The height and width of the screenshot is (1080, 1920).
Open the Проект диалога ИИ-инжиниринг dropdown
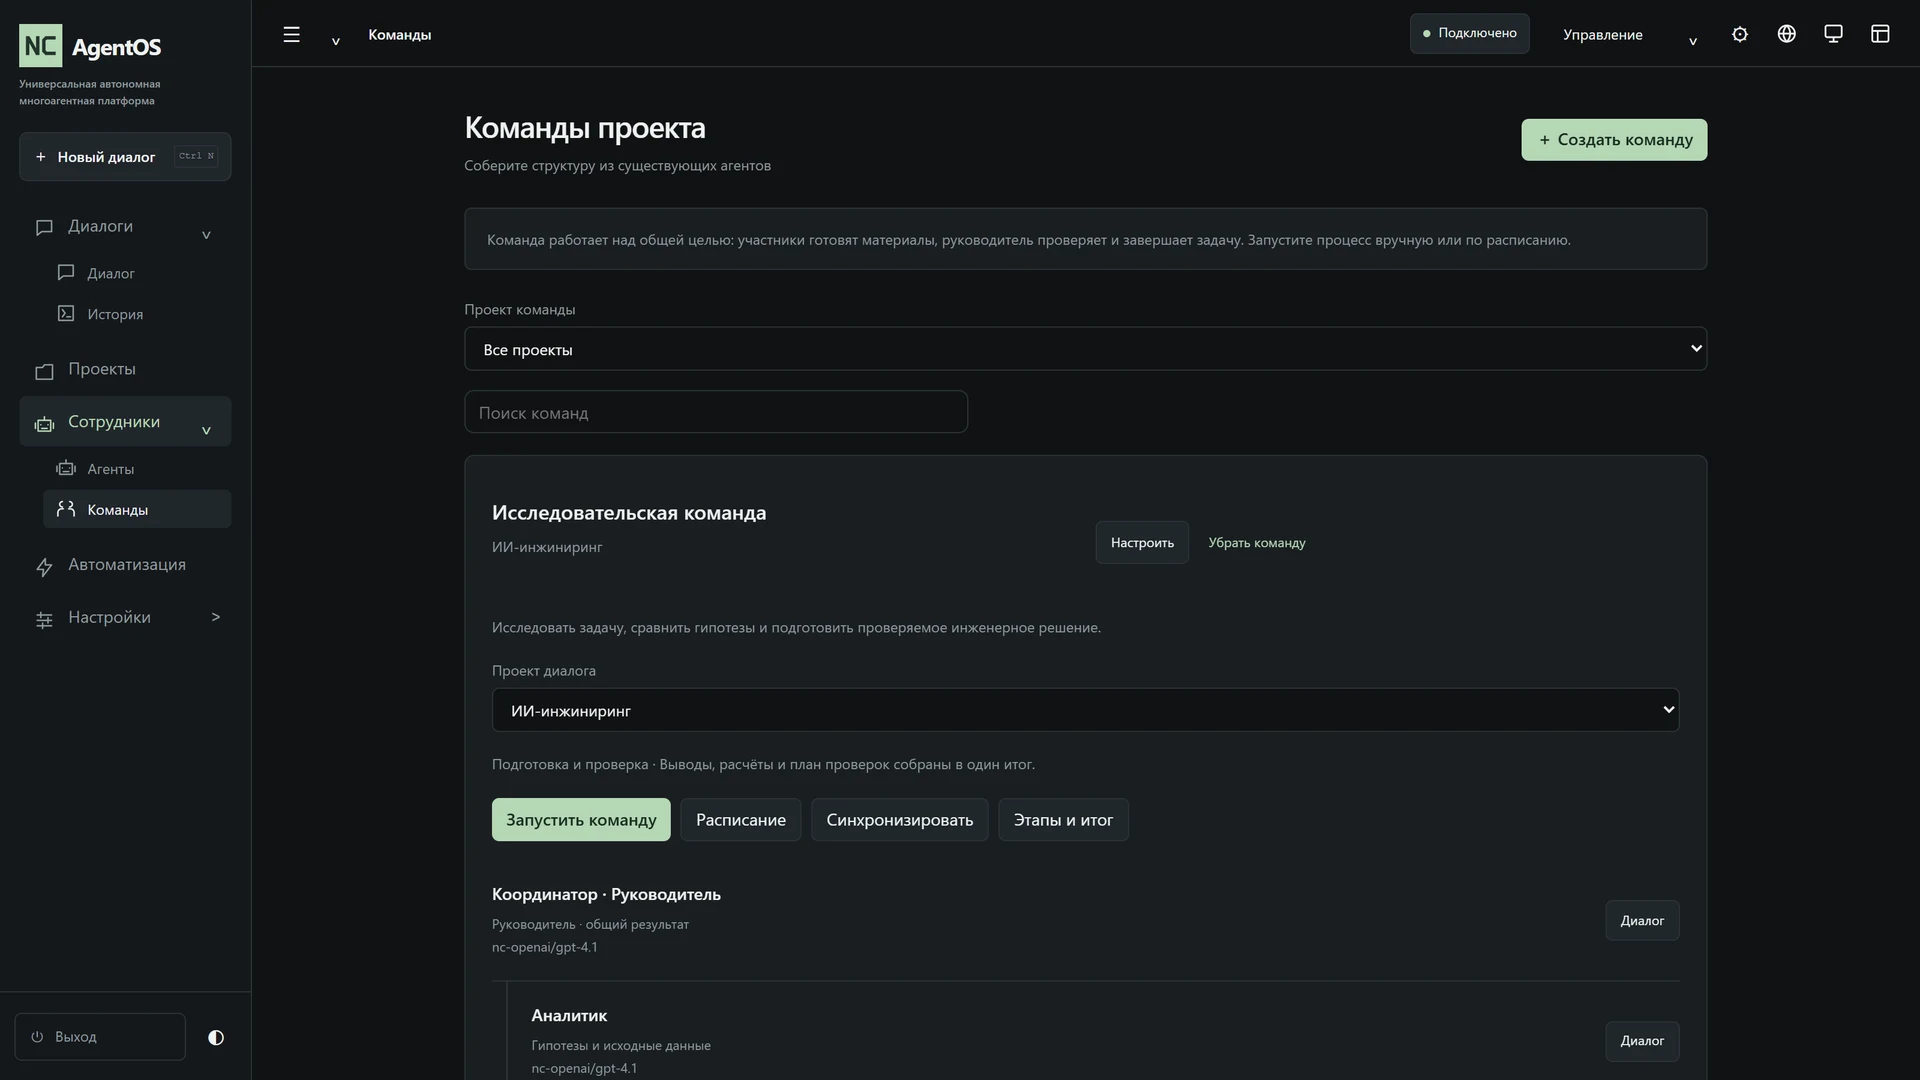click(x=1085, y=710)
